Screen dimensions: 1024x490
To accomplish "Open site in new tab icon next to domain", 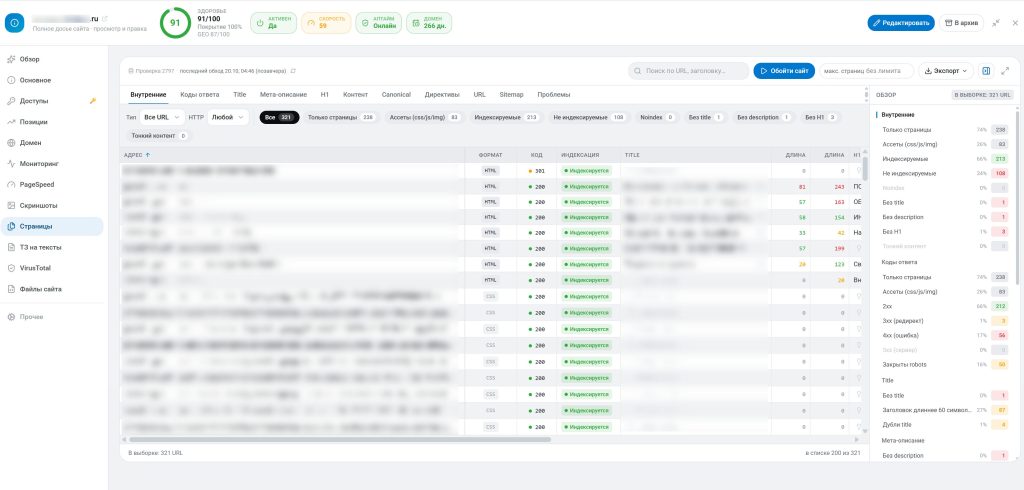I will 105,18.
